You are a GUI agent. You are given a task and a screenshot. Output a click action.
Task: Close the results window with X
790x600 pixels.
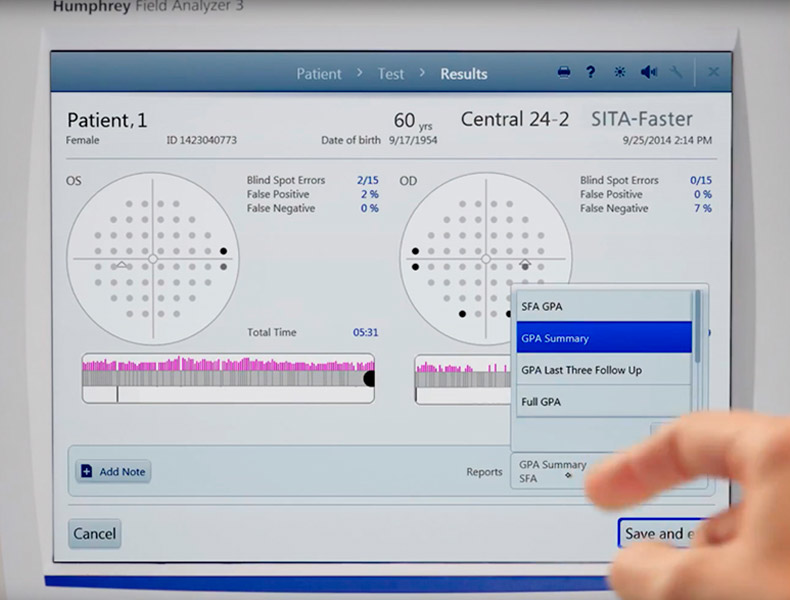713,73
